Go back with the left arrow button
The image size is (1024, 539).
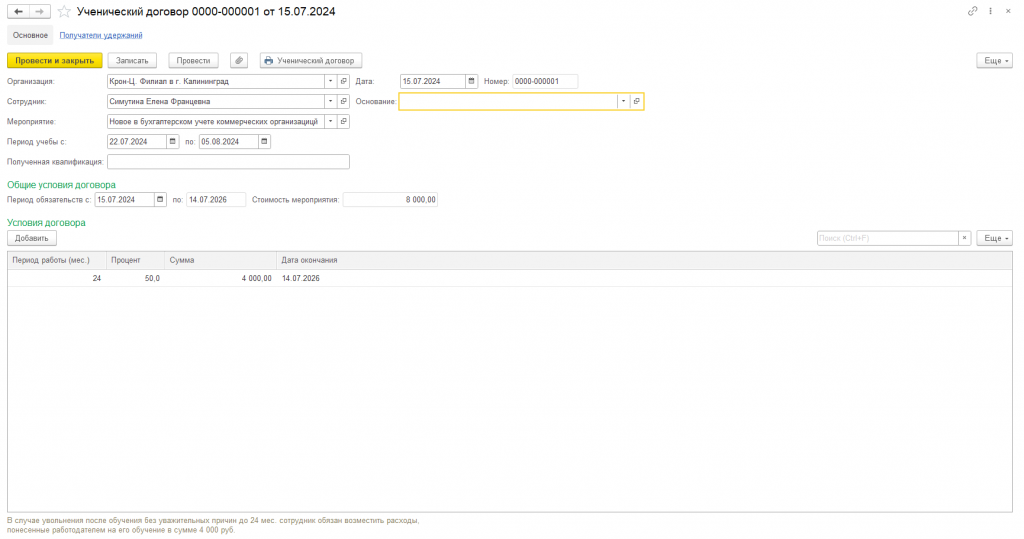click(18, 12)
